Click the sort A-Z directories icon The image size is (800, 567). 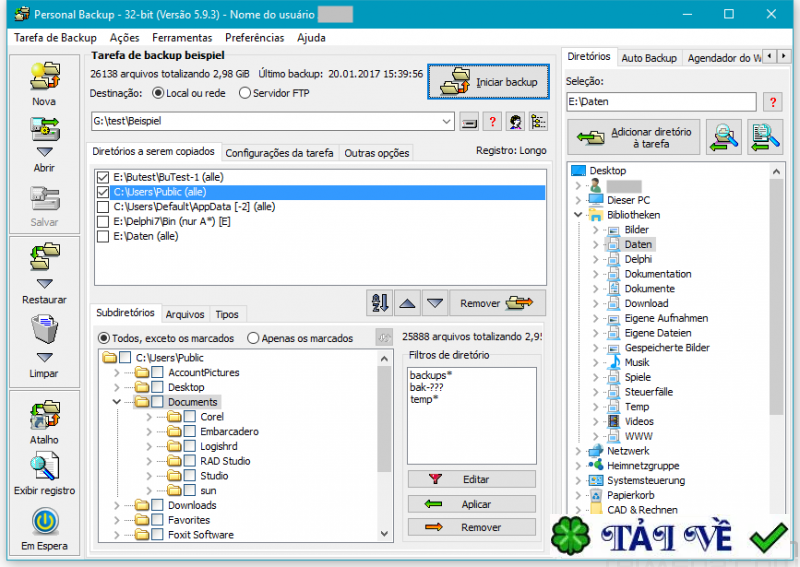pyautogui.click(x=380, y=303)
